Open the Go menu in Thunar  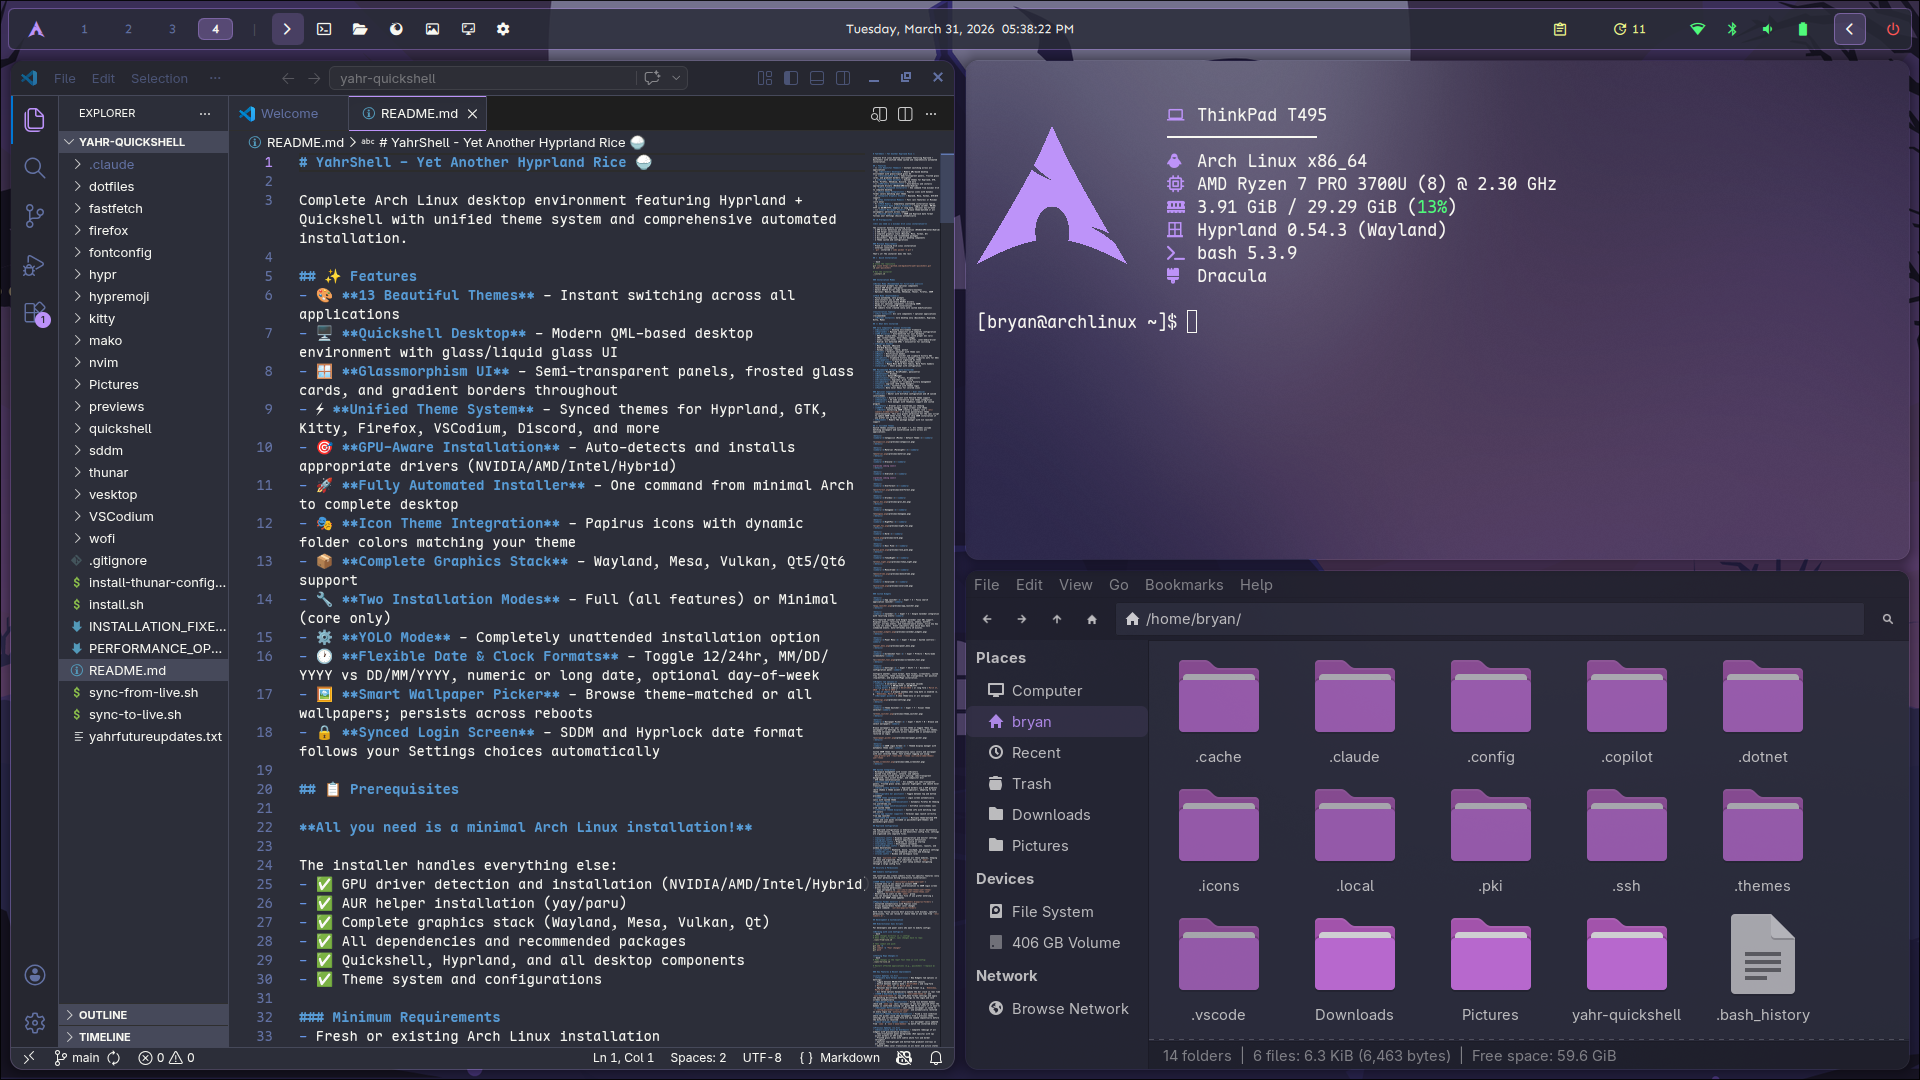[1118, 585]
